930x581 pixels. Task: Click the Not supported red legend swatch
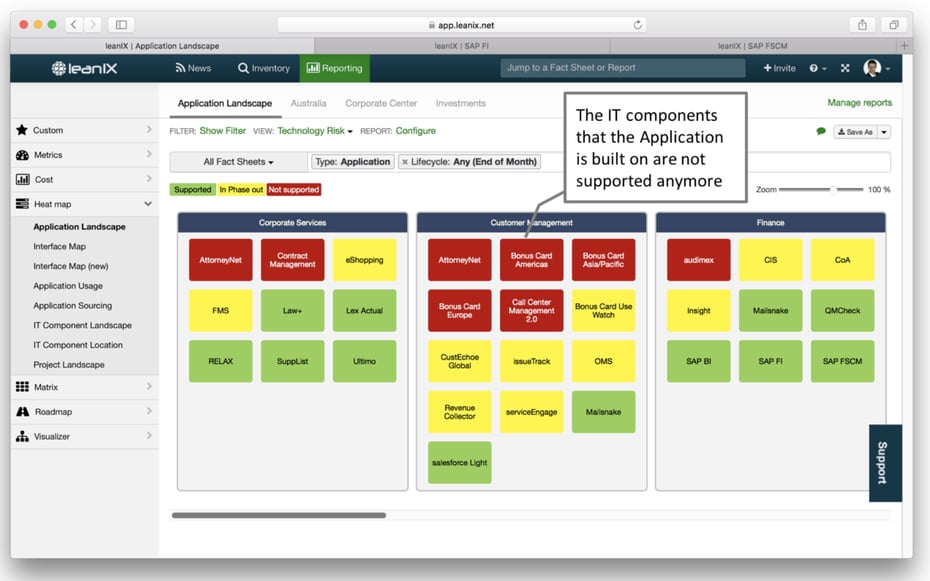click(294, 190)
